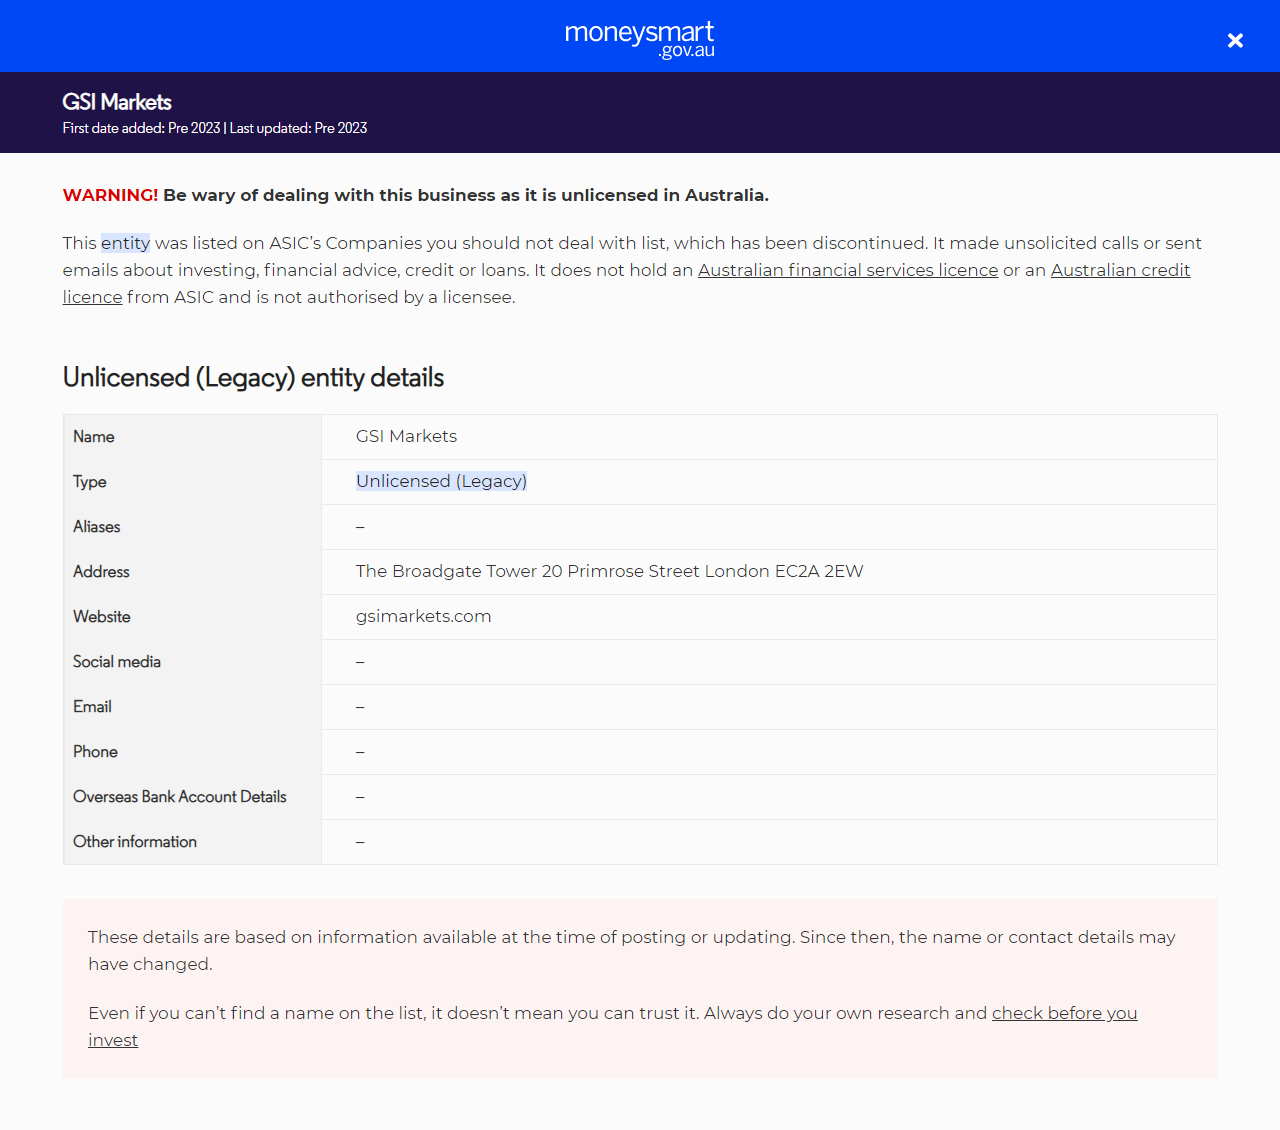Select the 'Unlicensed (Legacy) entity details' heading
Screen dimensions: 1280x1130
click(x=253, y=377)
